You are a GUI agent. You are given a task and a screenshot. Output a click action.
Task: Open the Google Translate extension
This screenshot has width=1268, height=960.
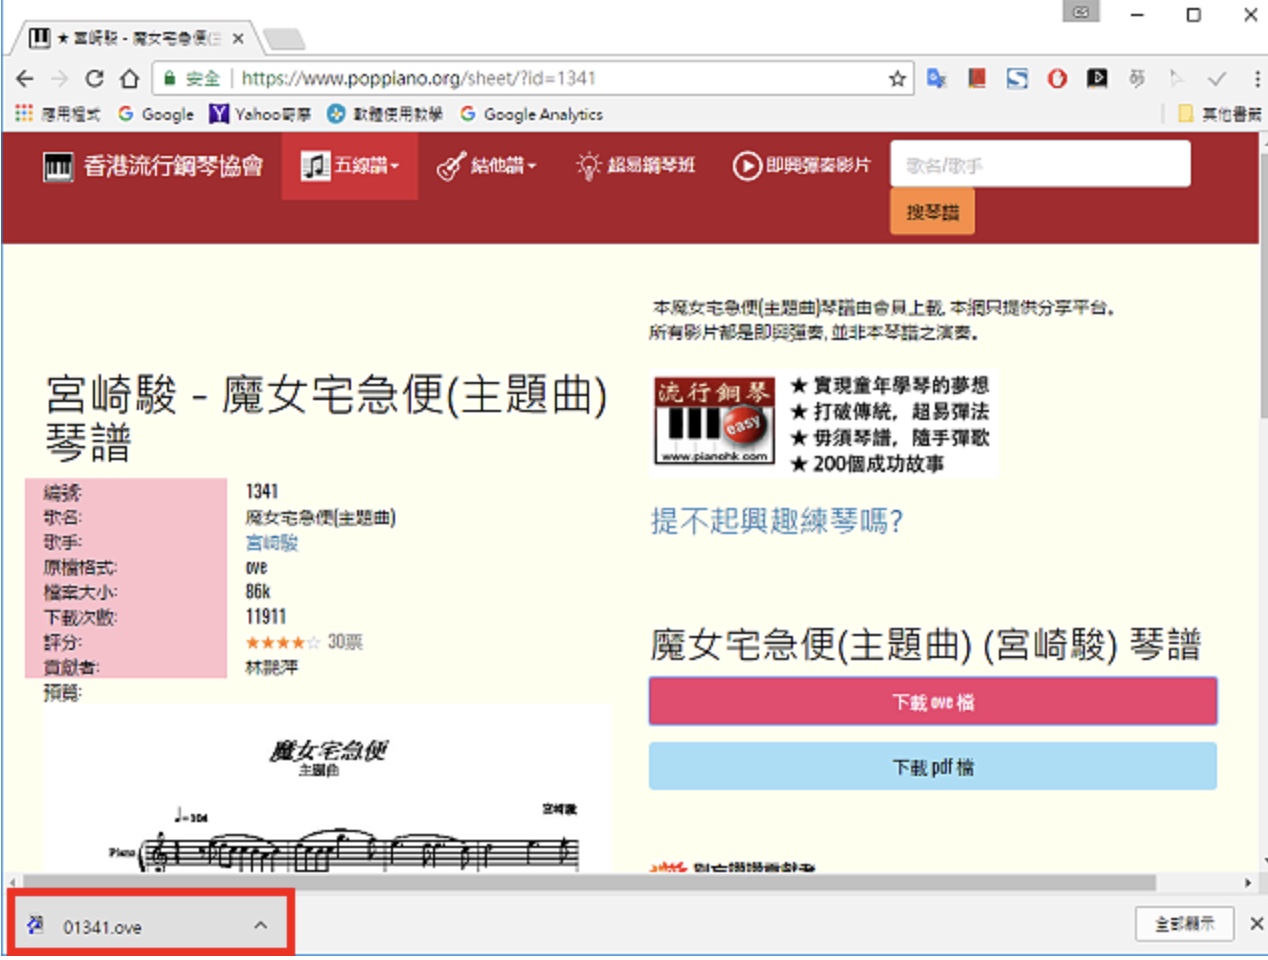coord(937,78)
